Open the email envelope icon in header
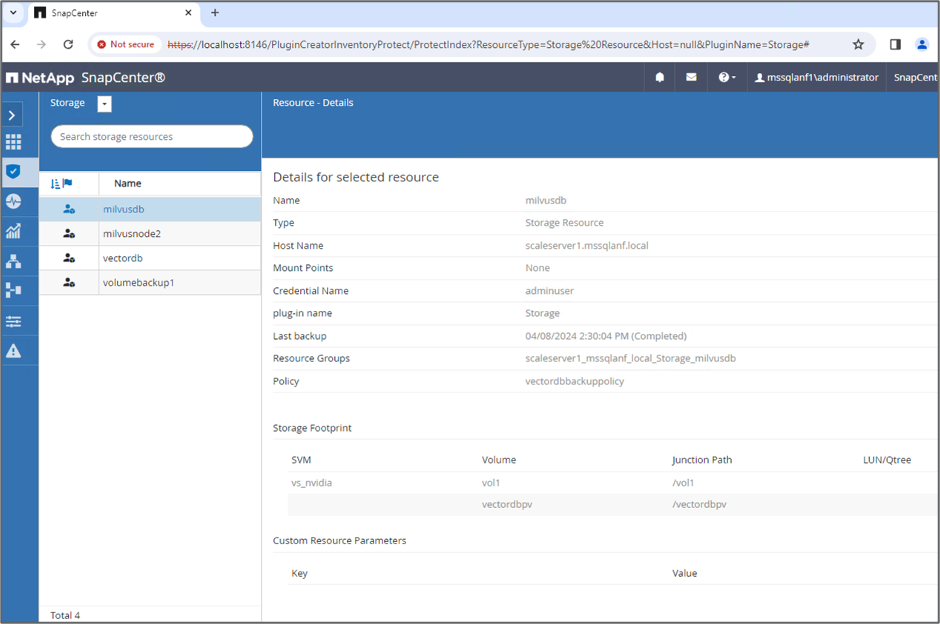The image size is (940, 624). pos(691,77)
